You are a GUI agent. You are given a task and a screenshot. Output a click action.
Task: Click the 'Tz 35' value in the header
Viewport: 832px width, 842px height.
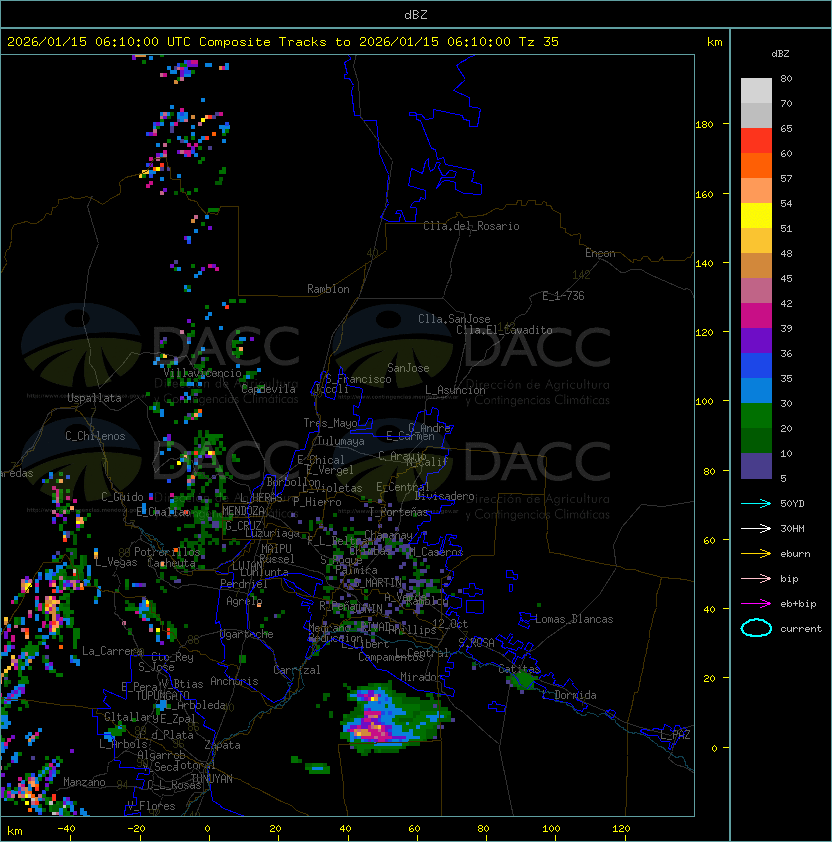tap(539, 42)
